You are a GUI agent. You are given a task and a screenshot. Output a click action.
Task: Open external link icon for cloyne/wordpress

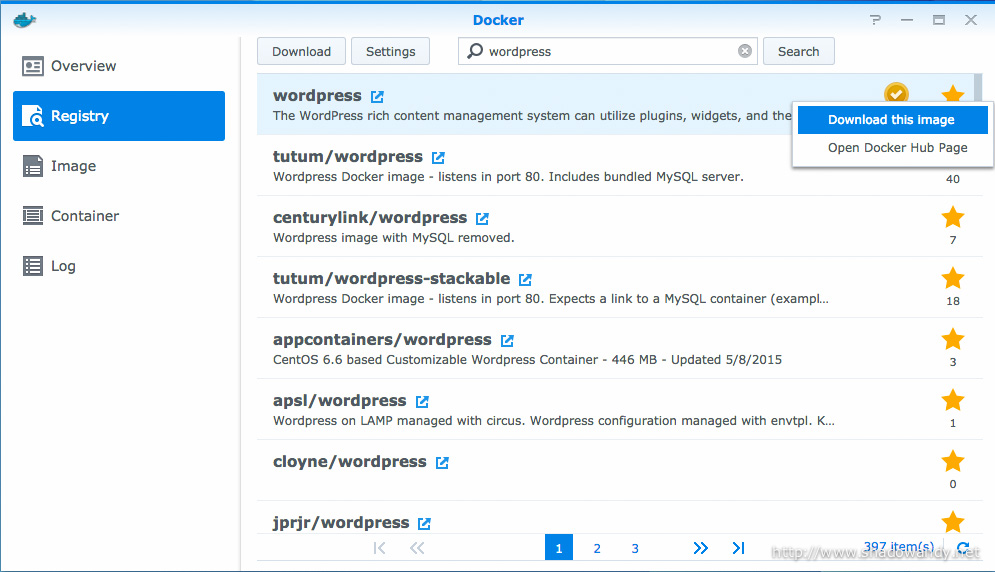point(442,462)
